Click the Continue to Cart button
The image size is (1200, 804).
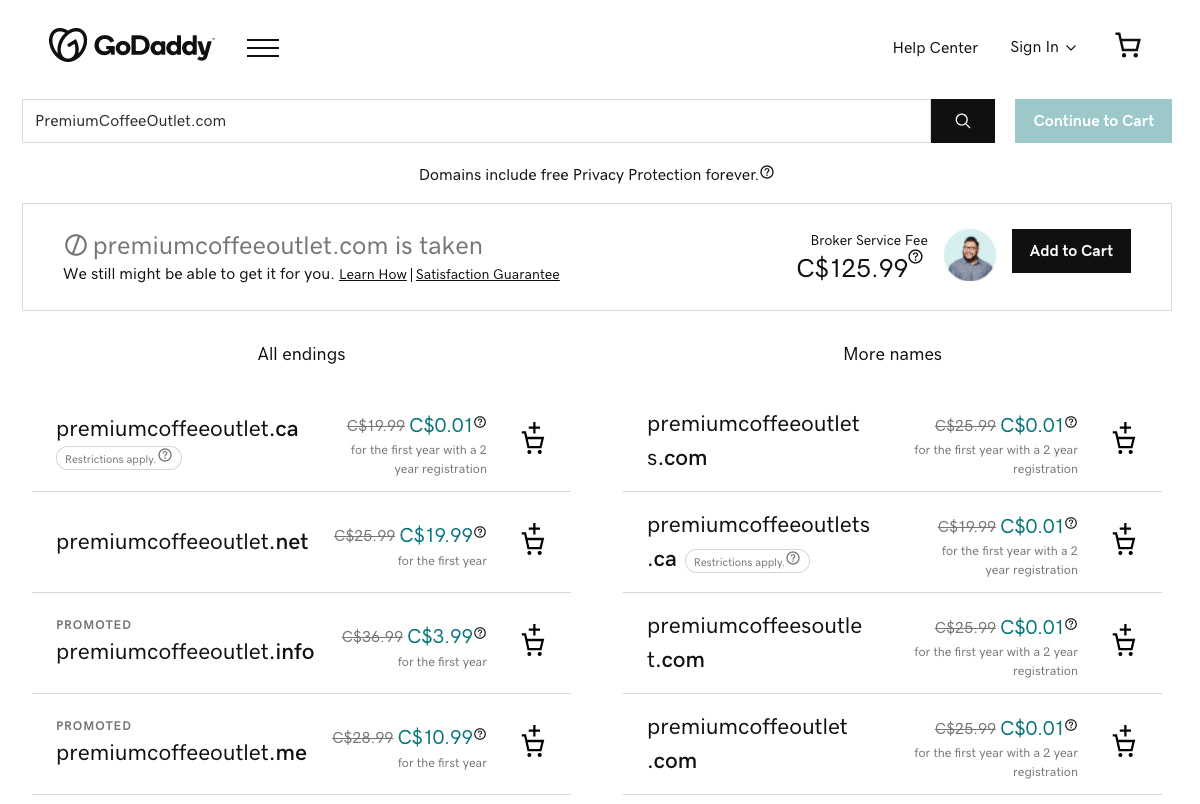tap(1093, 120)
